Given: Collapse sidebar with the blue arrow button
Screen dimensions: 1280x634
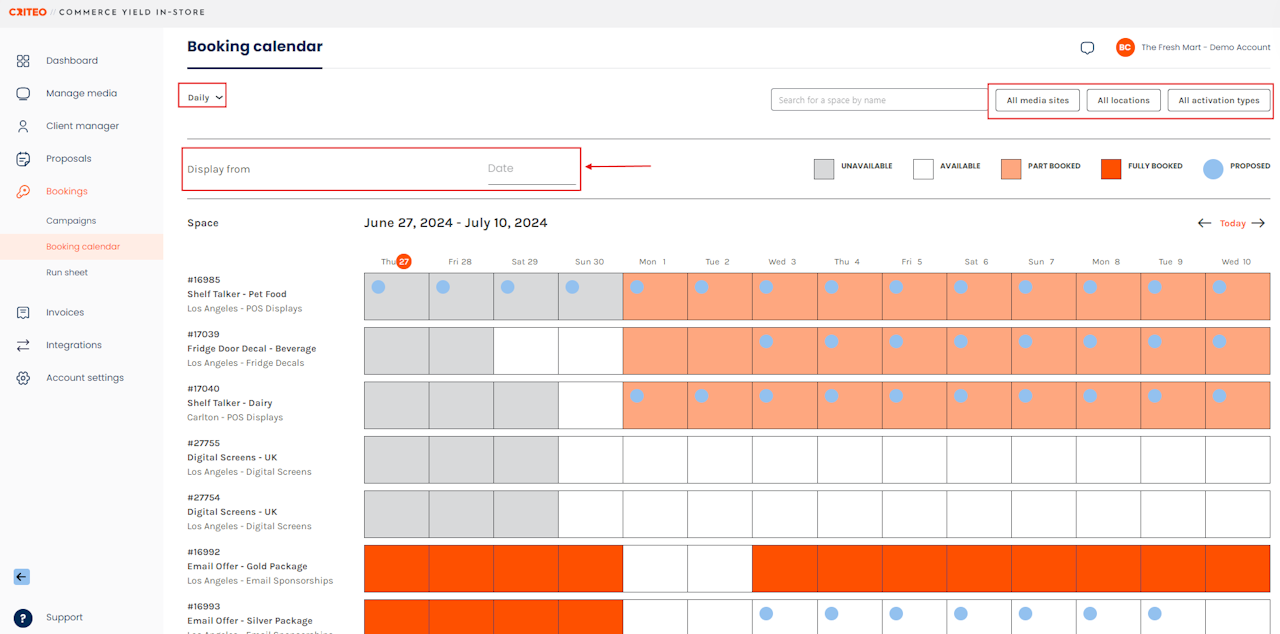Looking at the screenshot, I should click(x=22, y=576).
